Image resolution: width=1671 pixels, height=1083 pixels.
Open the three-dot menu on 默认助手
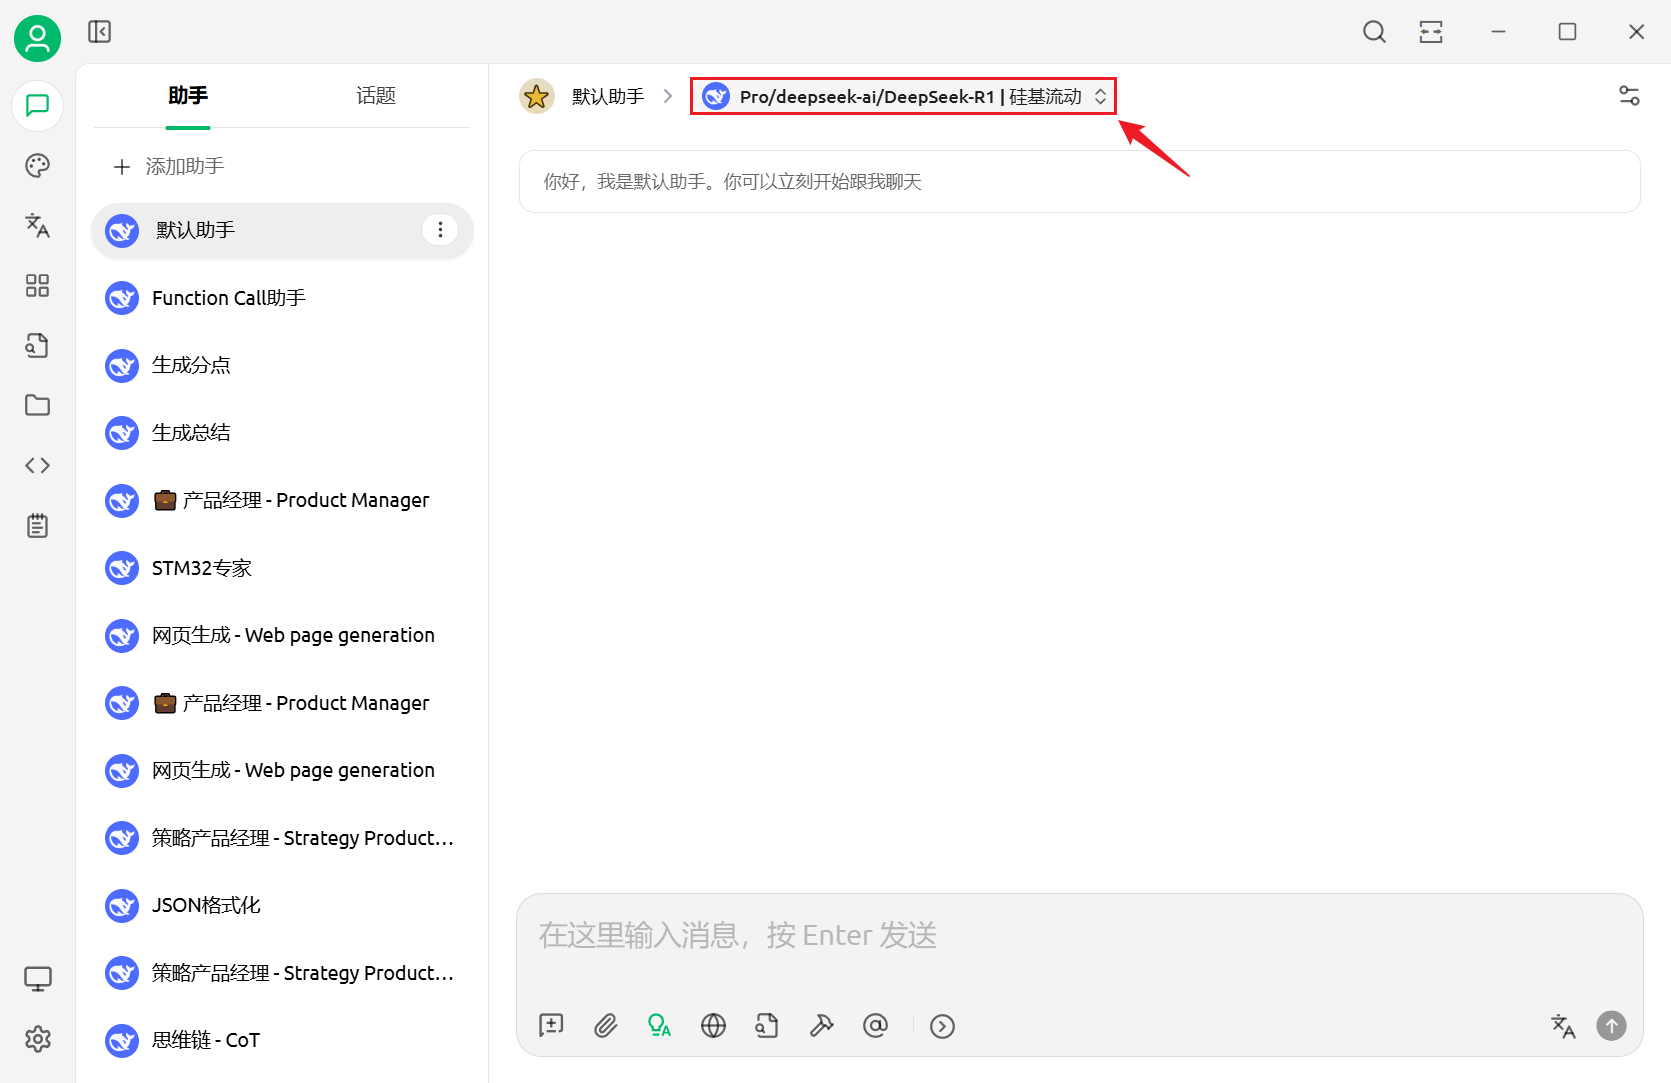(440, 230)
